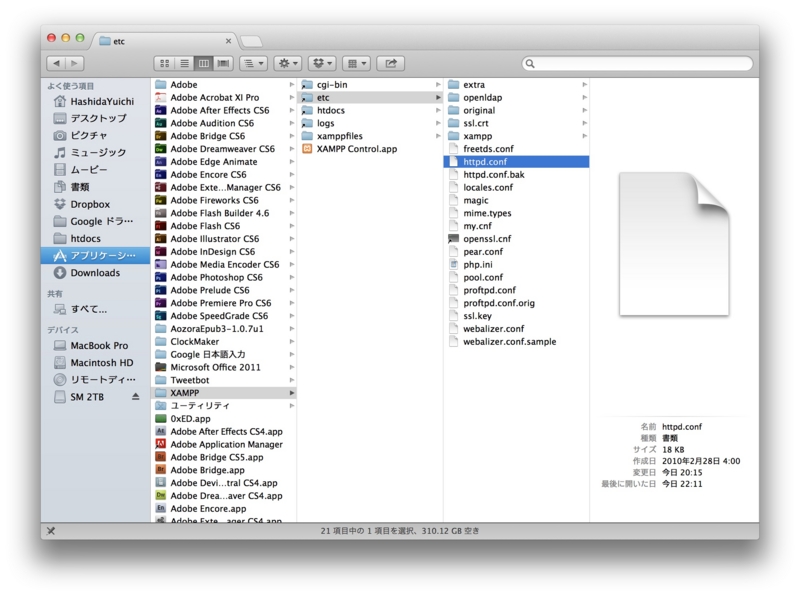Open the item arrangement dropdown
This screenshot has width=800, height=596.
point(253,63)
